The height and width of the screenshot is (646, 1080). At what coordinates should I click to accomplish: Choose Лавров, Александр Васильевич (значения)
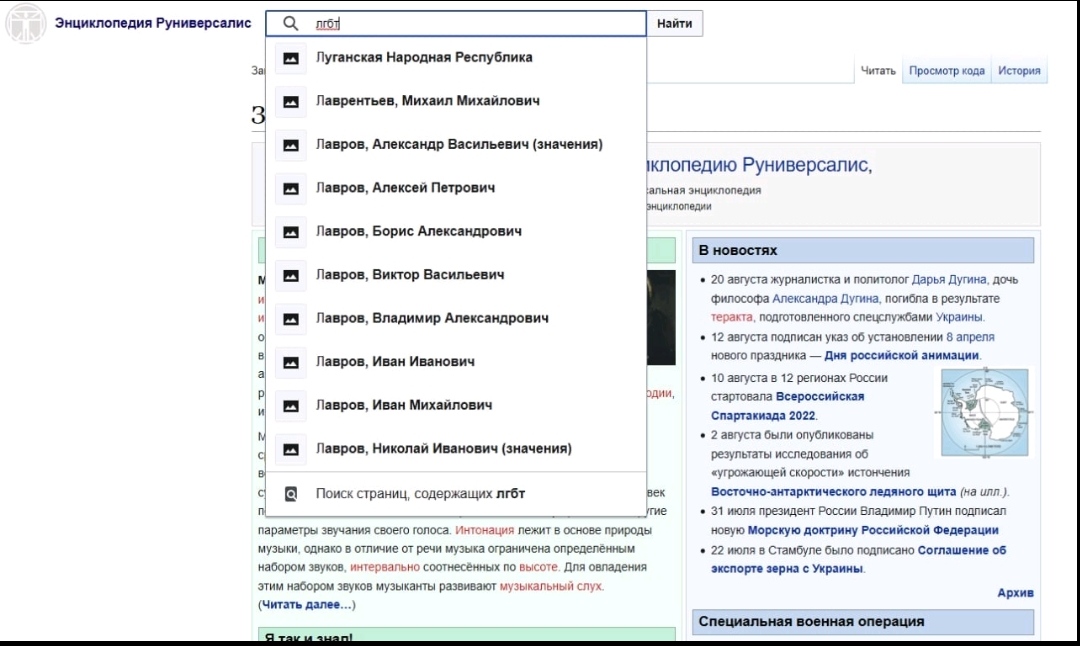pos(456,145)
